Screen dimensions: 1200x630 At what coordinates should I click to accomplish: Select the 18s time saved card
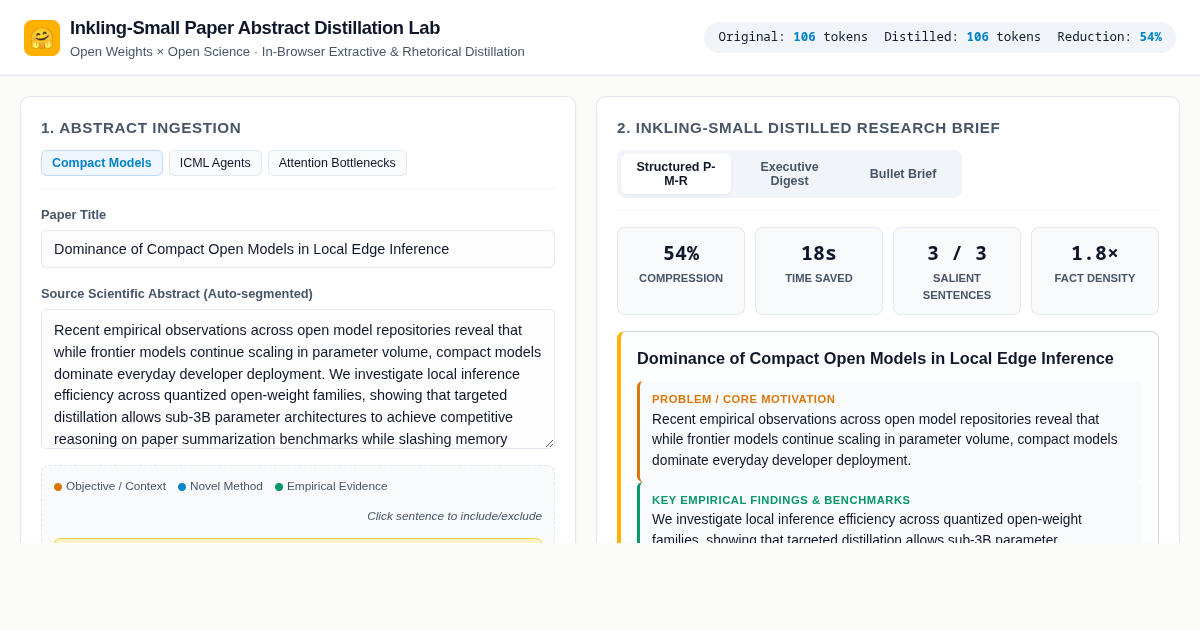819,271
